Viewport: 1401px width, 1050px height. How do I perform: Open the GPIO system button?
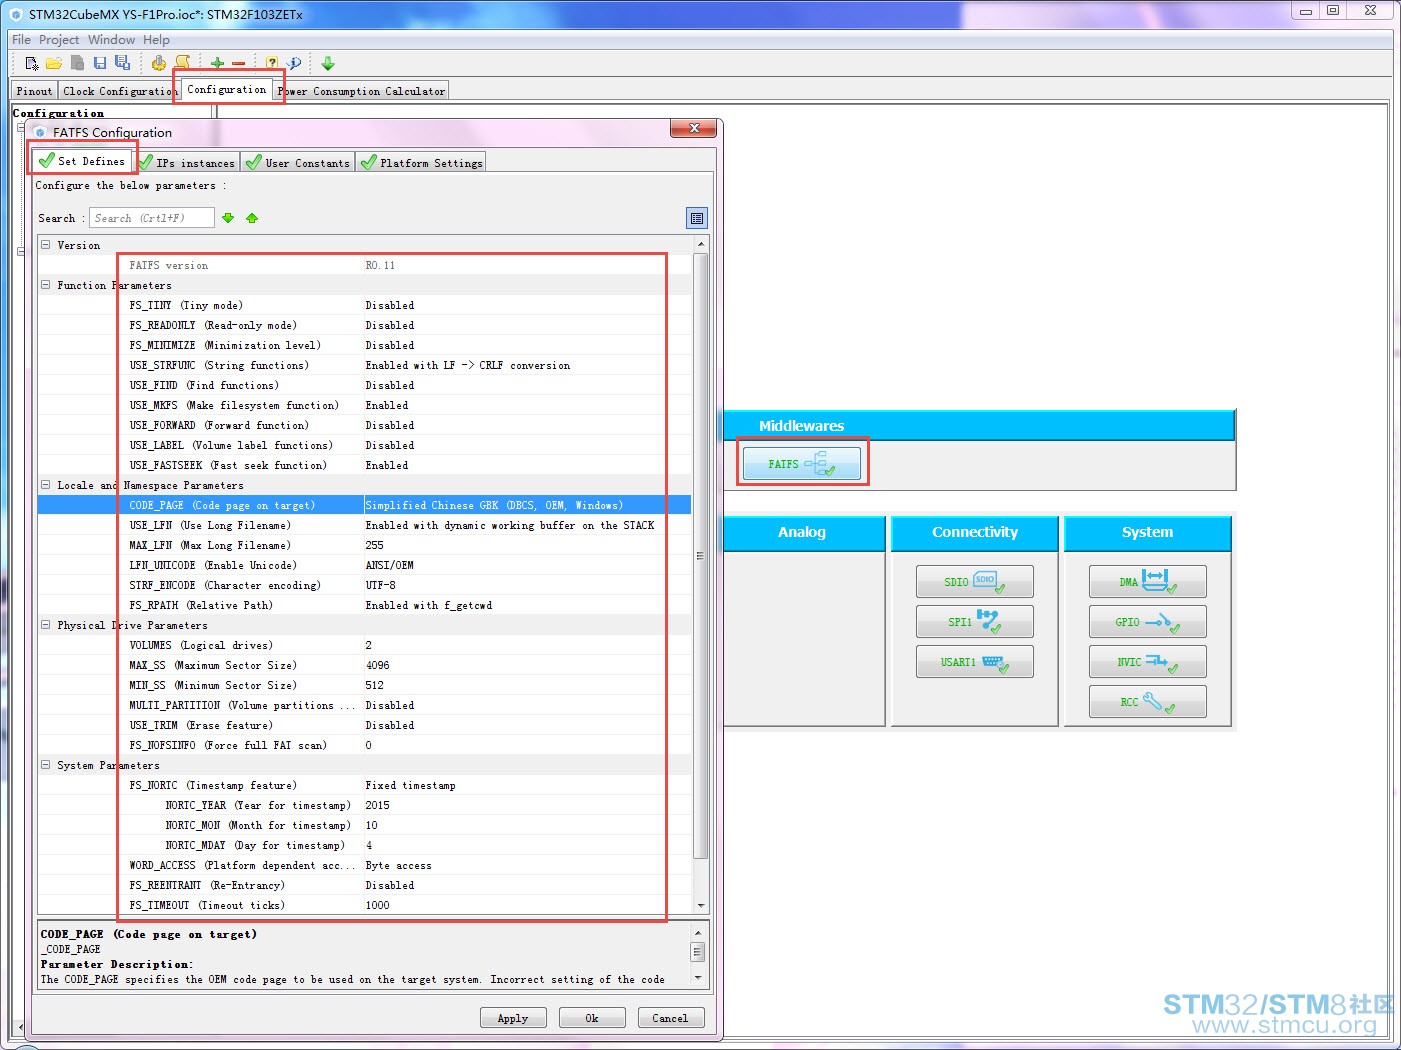point(1147,621)
